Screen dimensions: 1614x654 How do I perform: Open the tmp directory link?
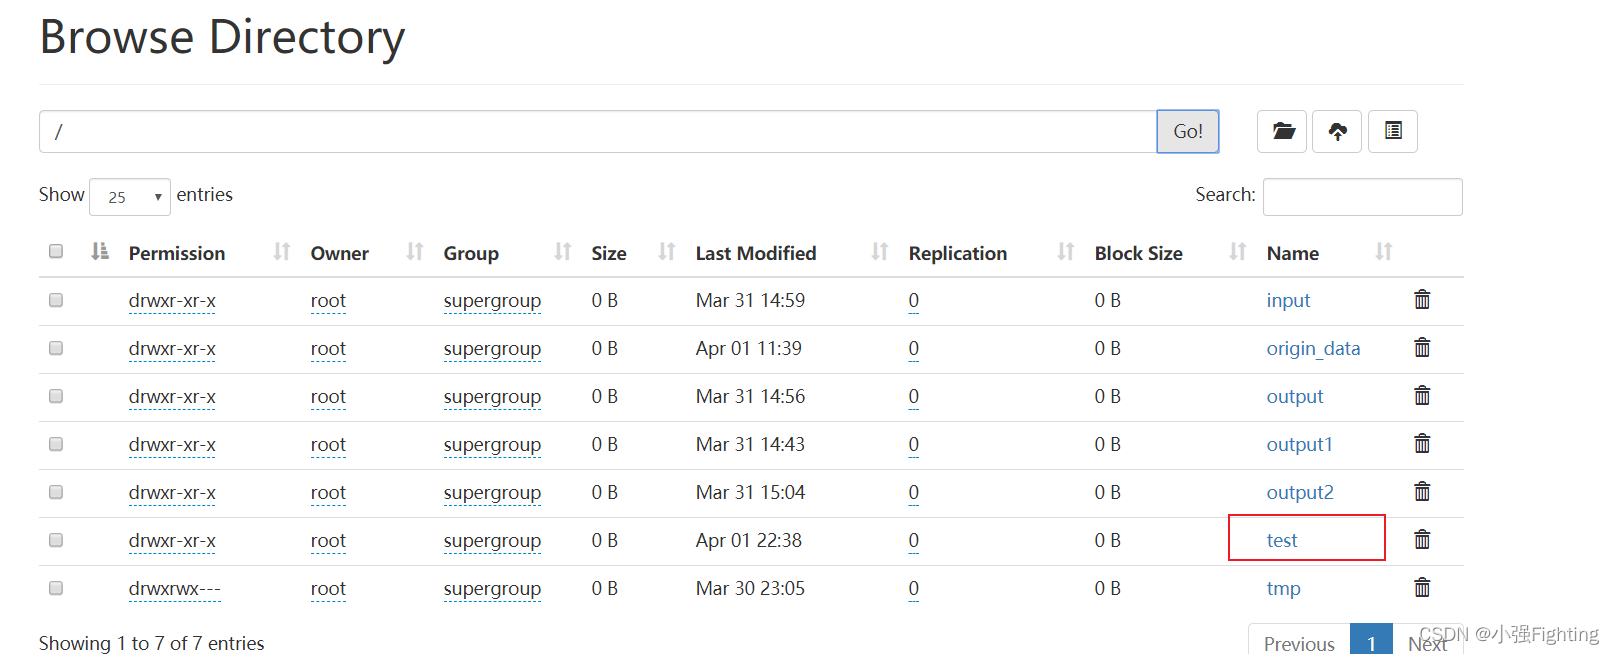(1284, 588)
